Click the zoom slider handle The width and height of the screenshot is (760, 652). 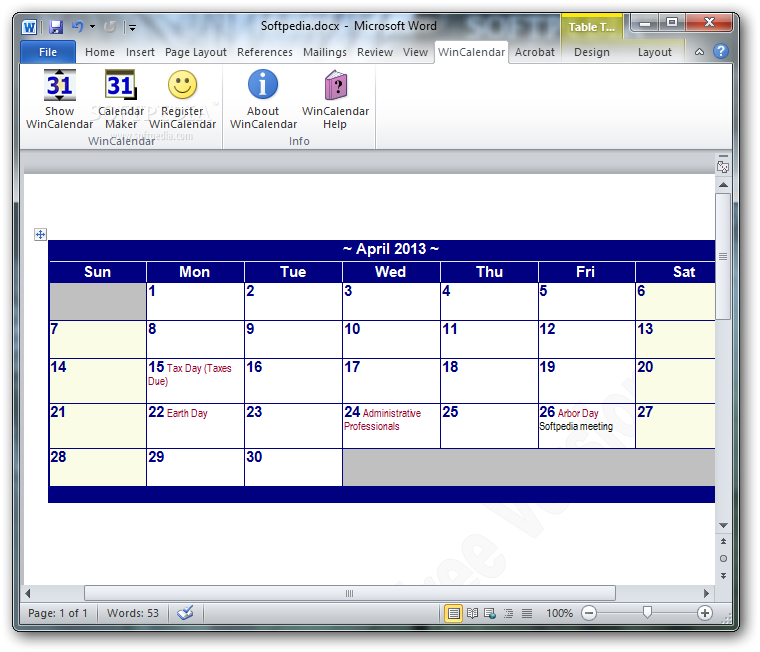click(x=648, y=612)
